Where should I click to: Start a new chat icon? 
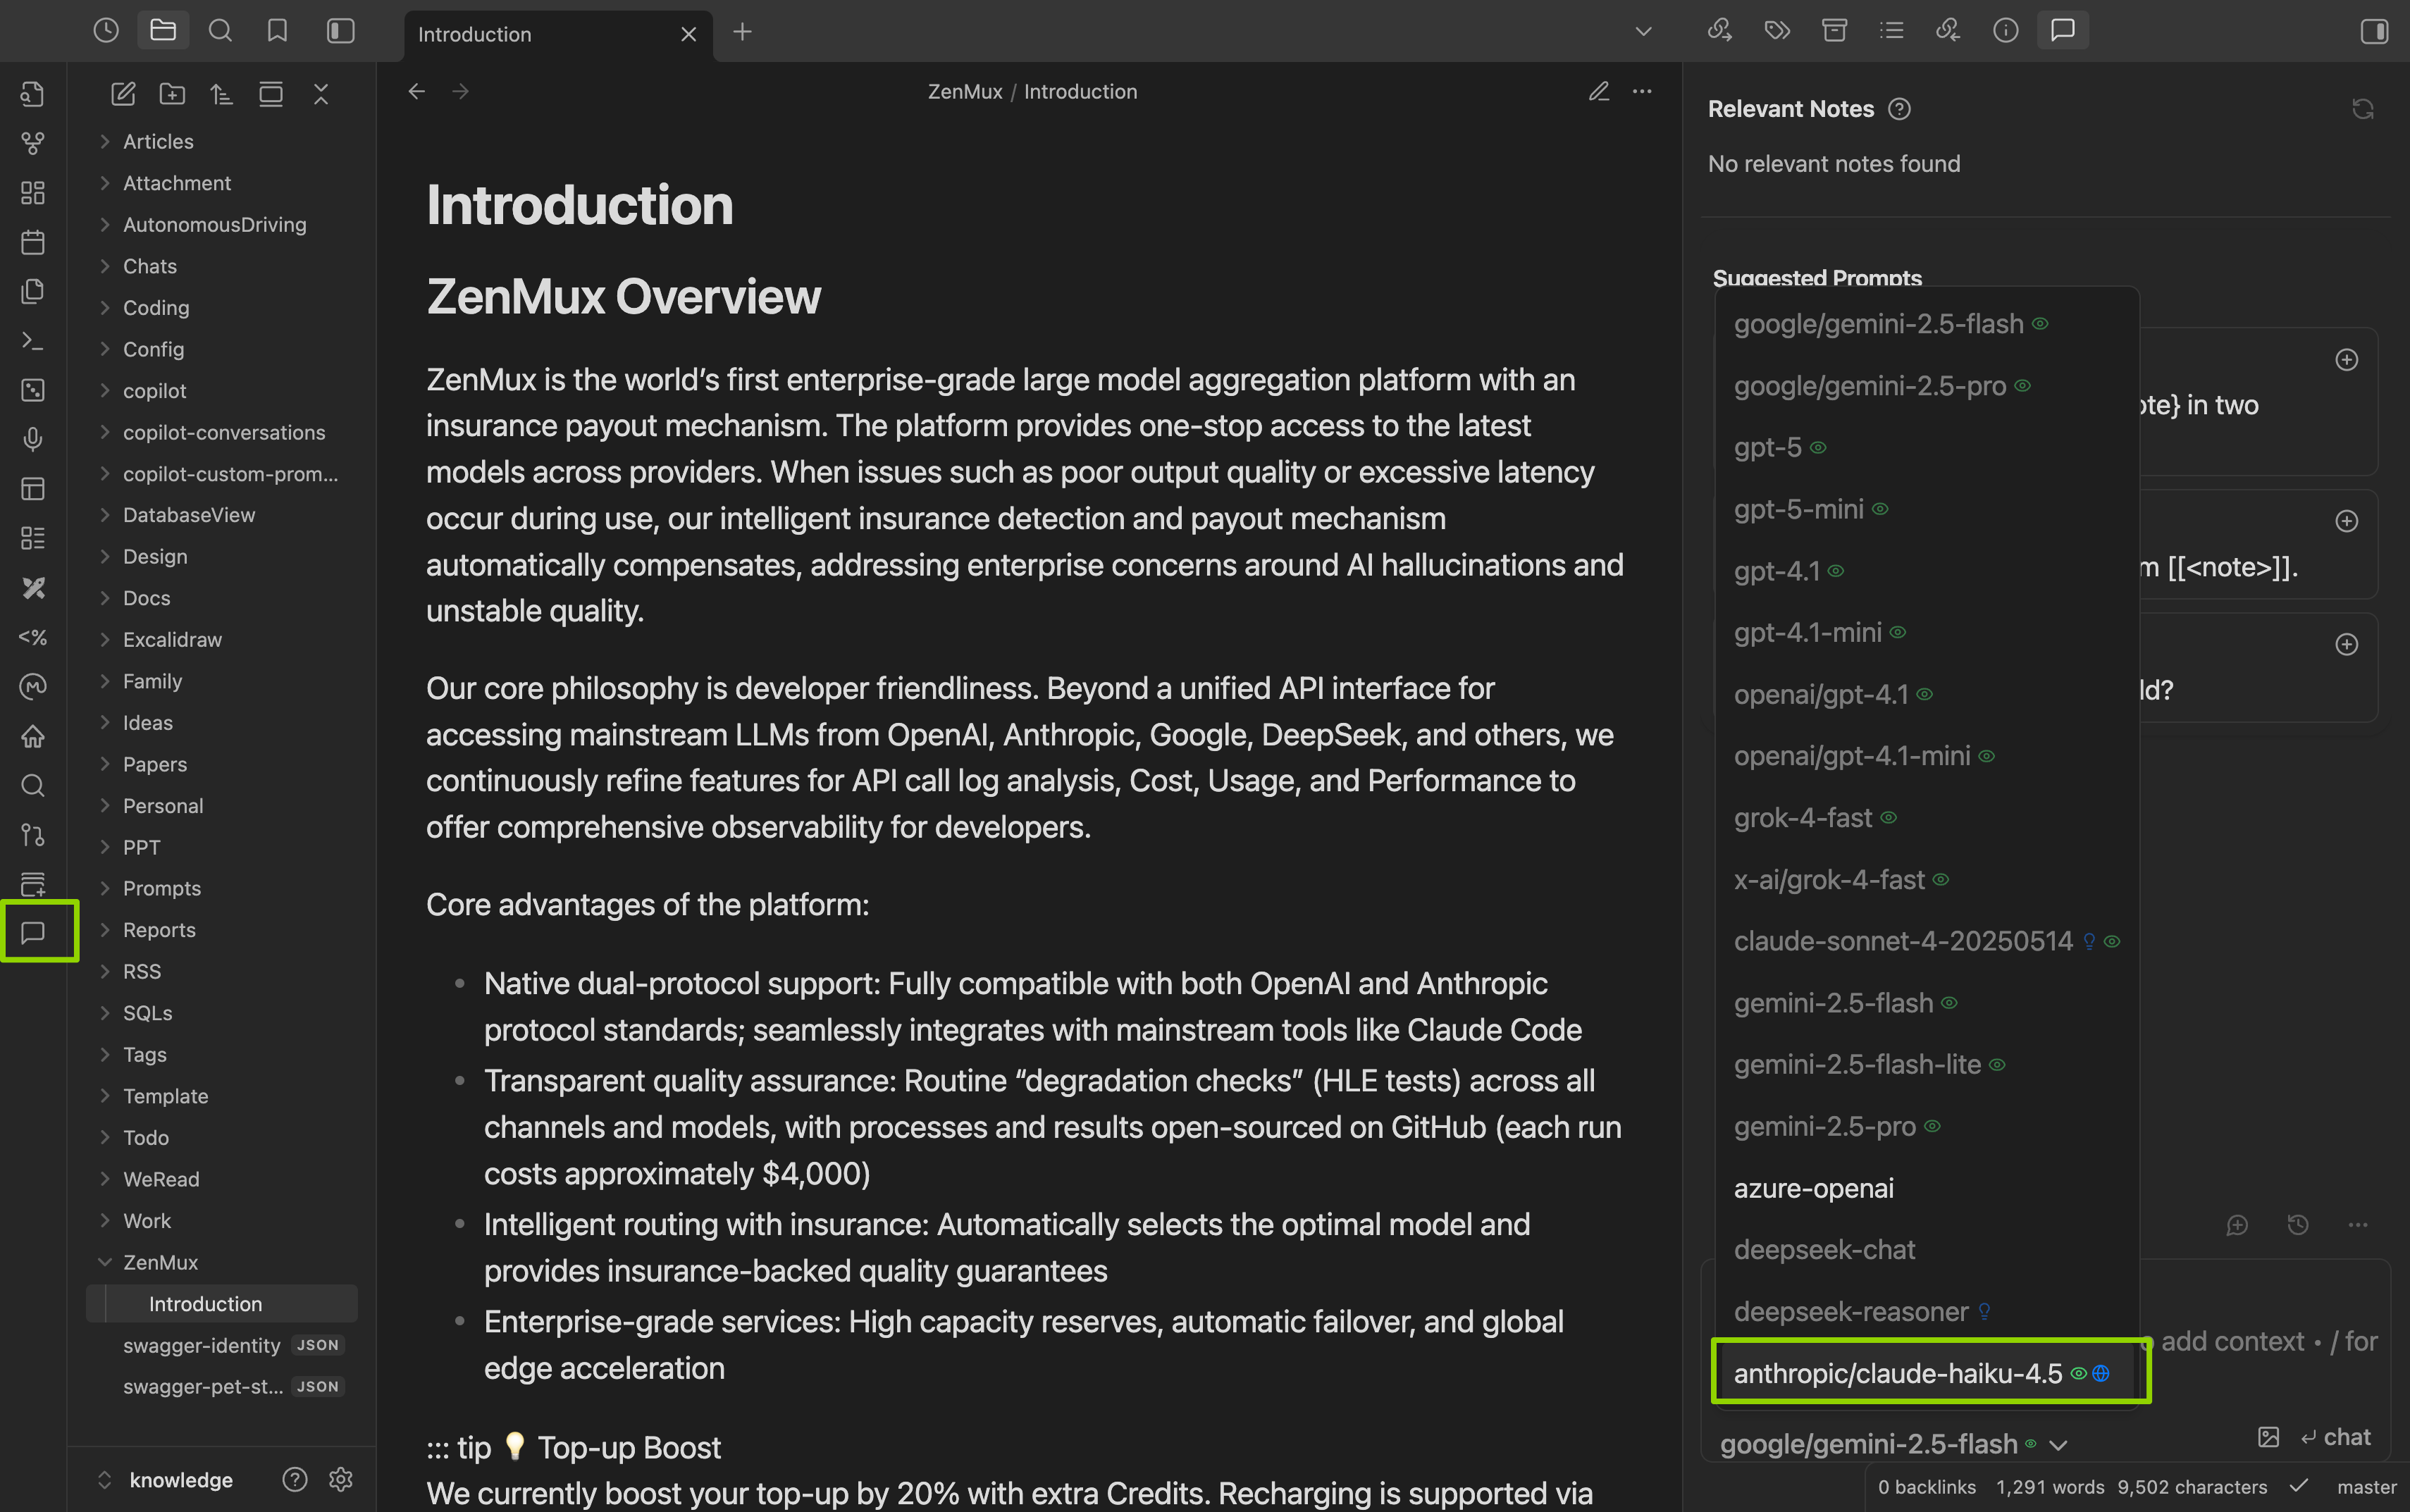point(2237,1225)
